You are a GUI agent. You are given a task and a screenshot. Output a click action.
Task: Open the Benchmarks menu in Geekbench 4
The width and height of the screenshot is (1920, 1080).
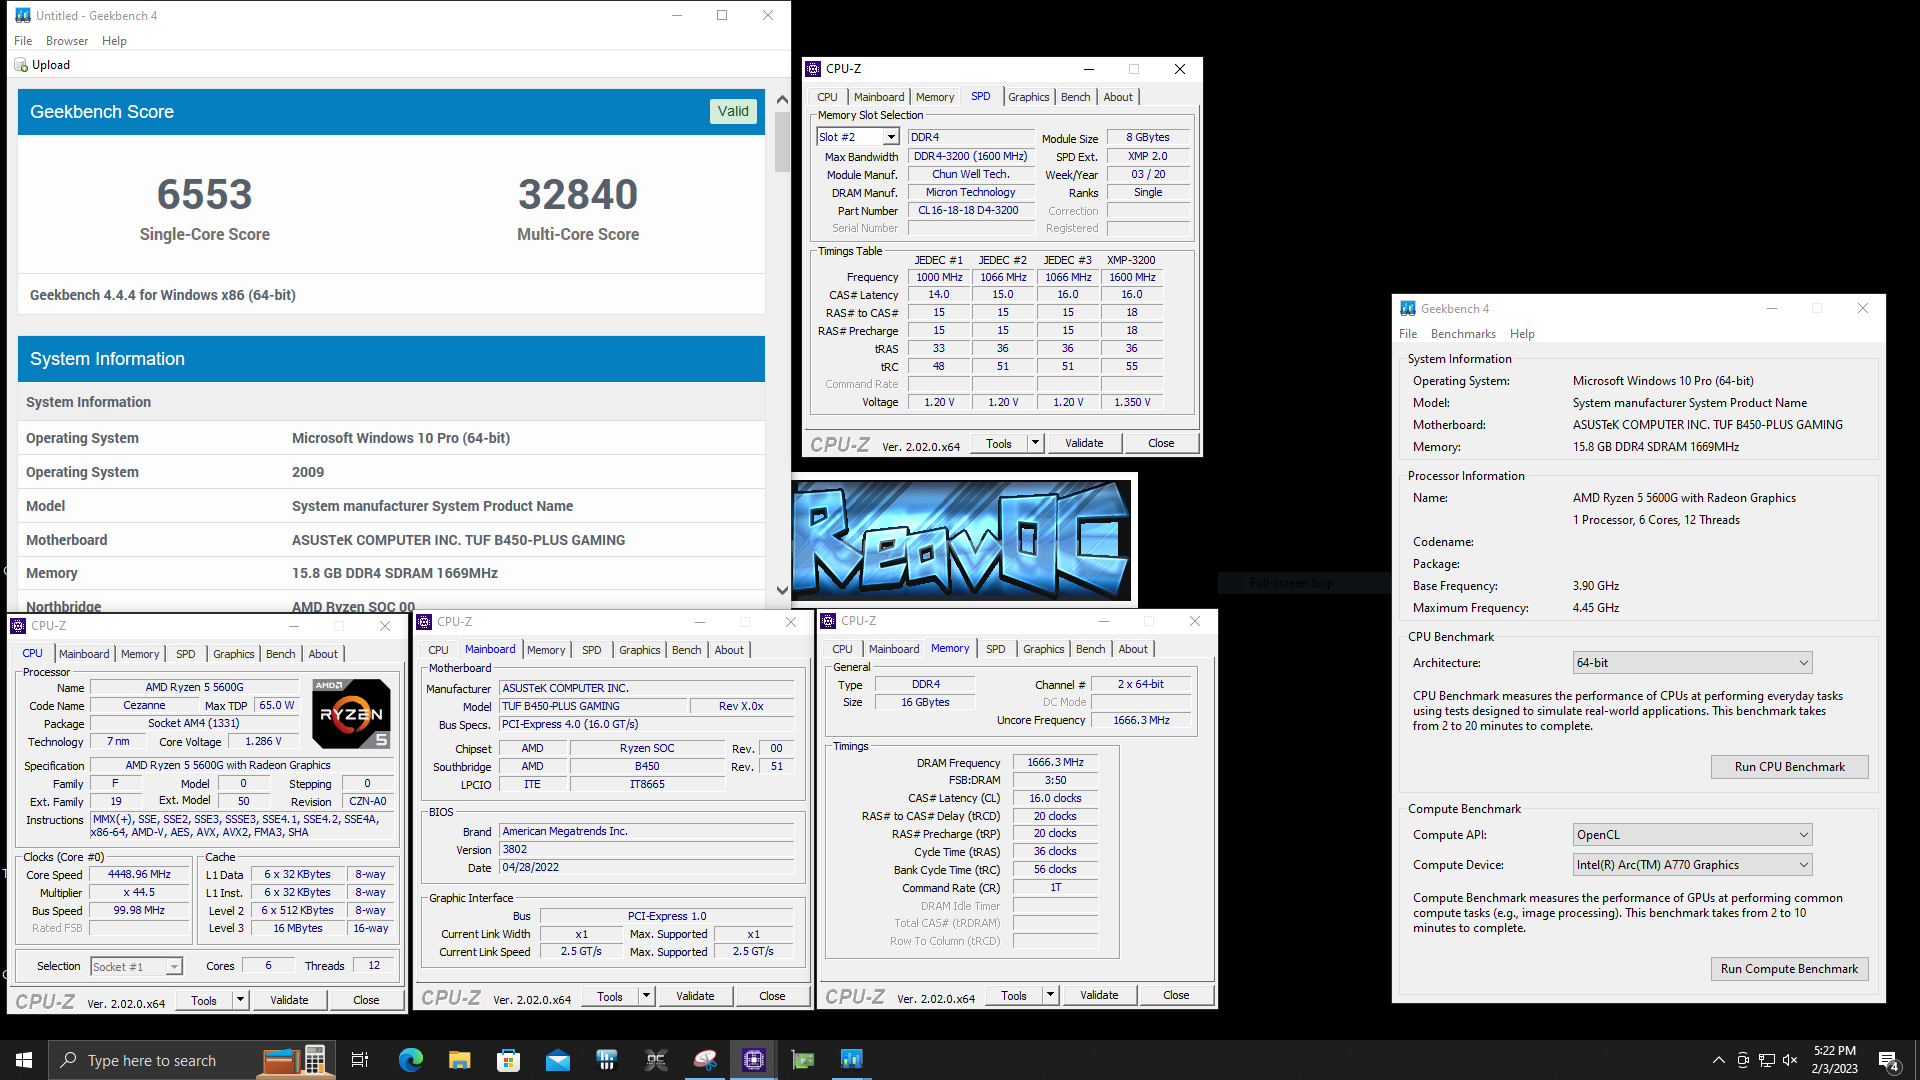click(x=1463, y=334)
